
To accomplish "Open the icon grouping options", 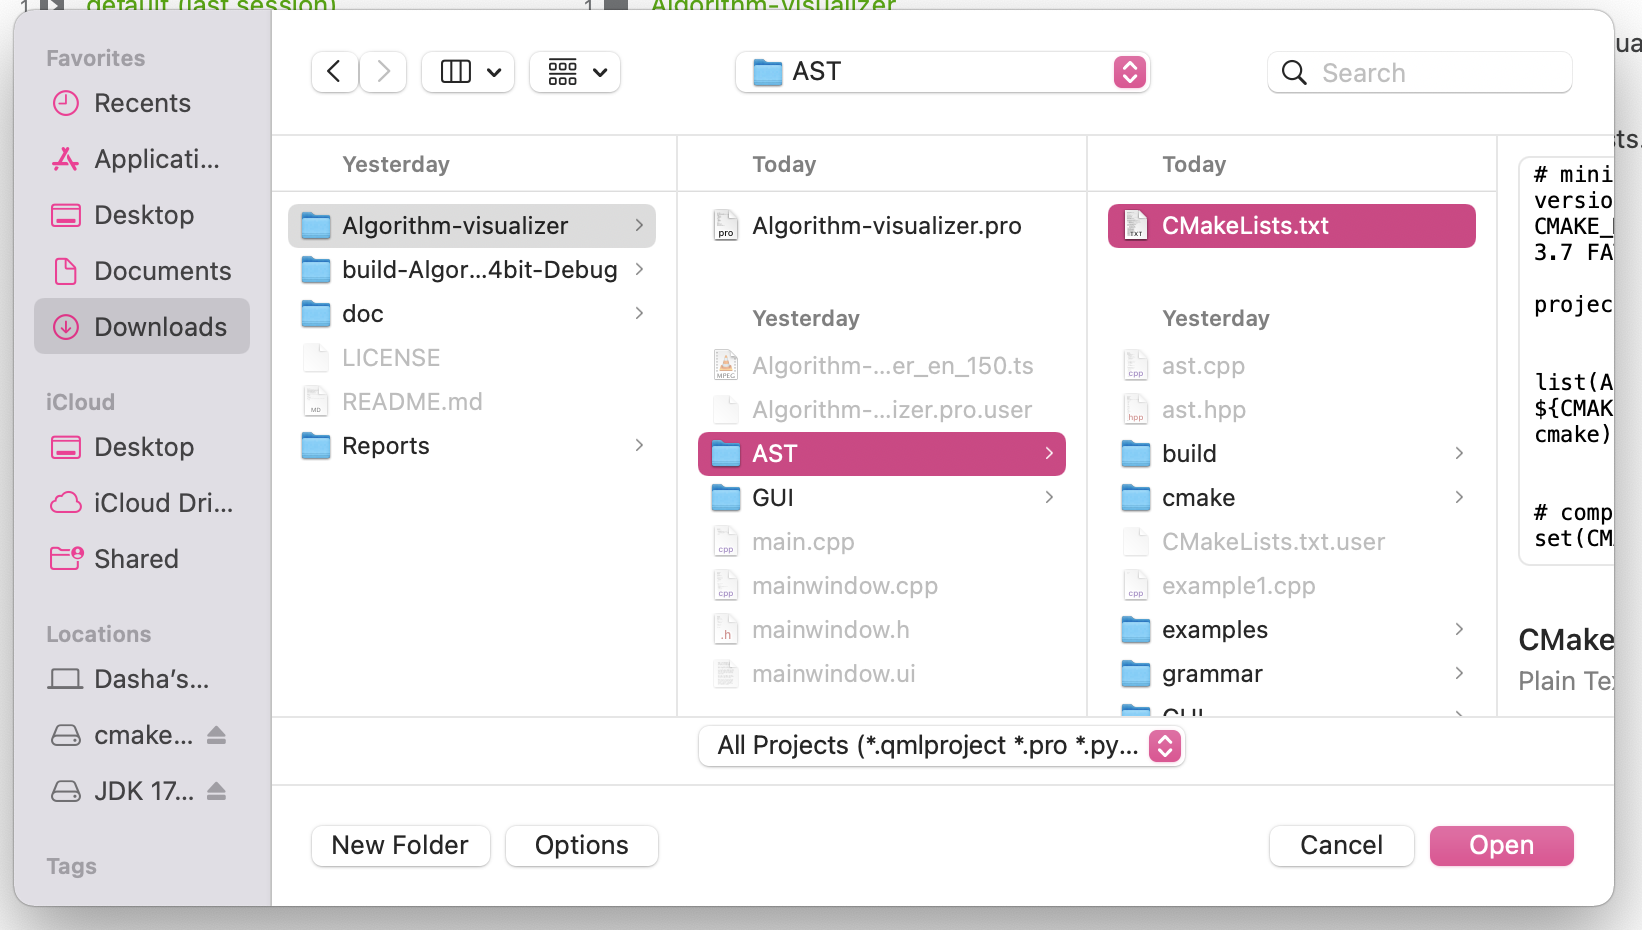I will point(575,71).
